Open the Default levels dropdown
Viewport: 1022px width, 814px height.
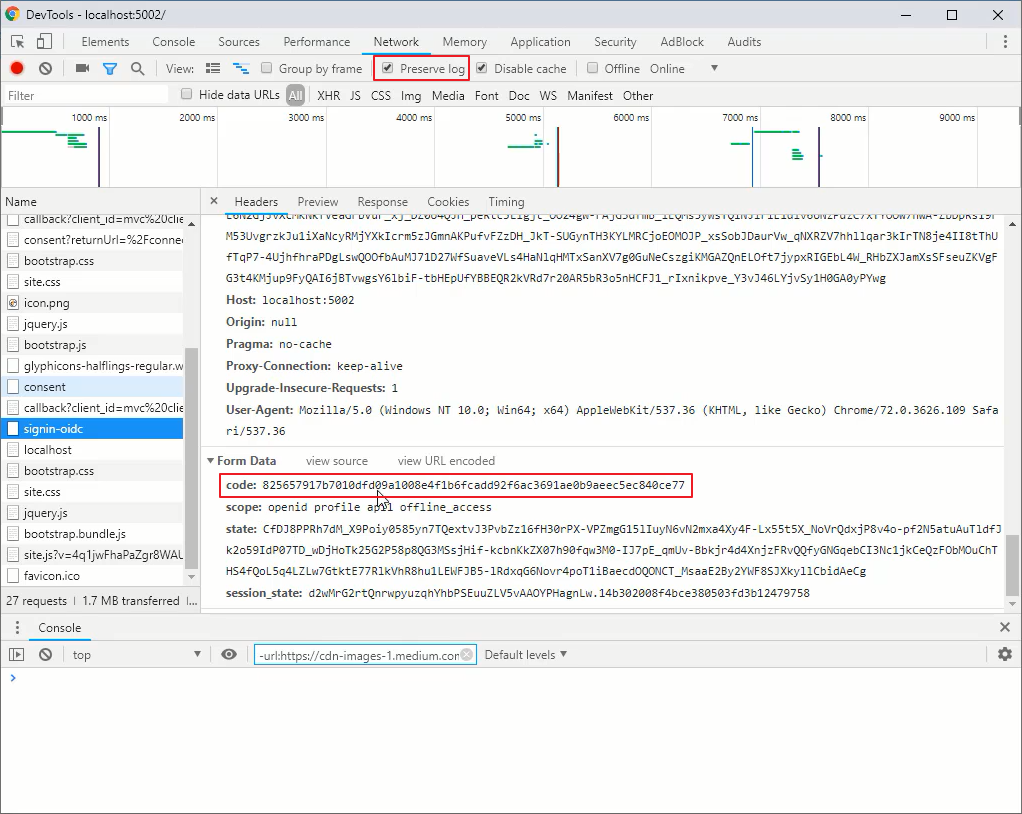coord(525,654)
